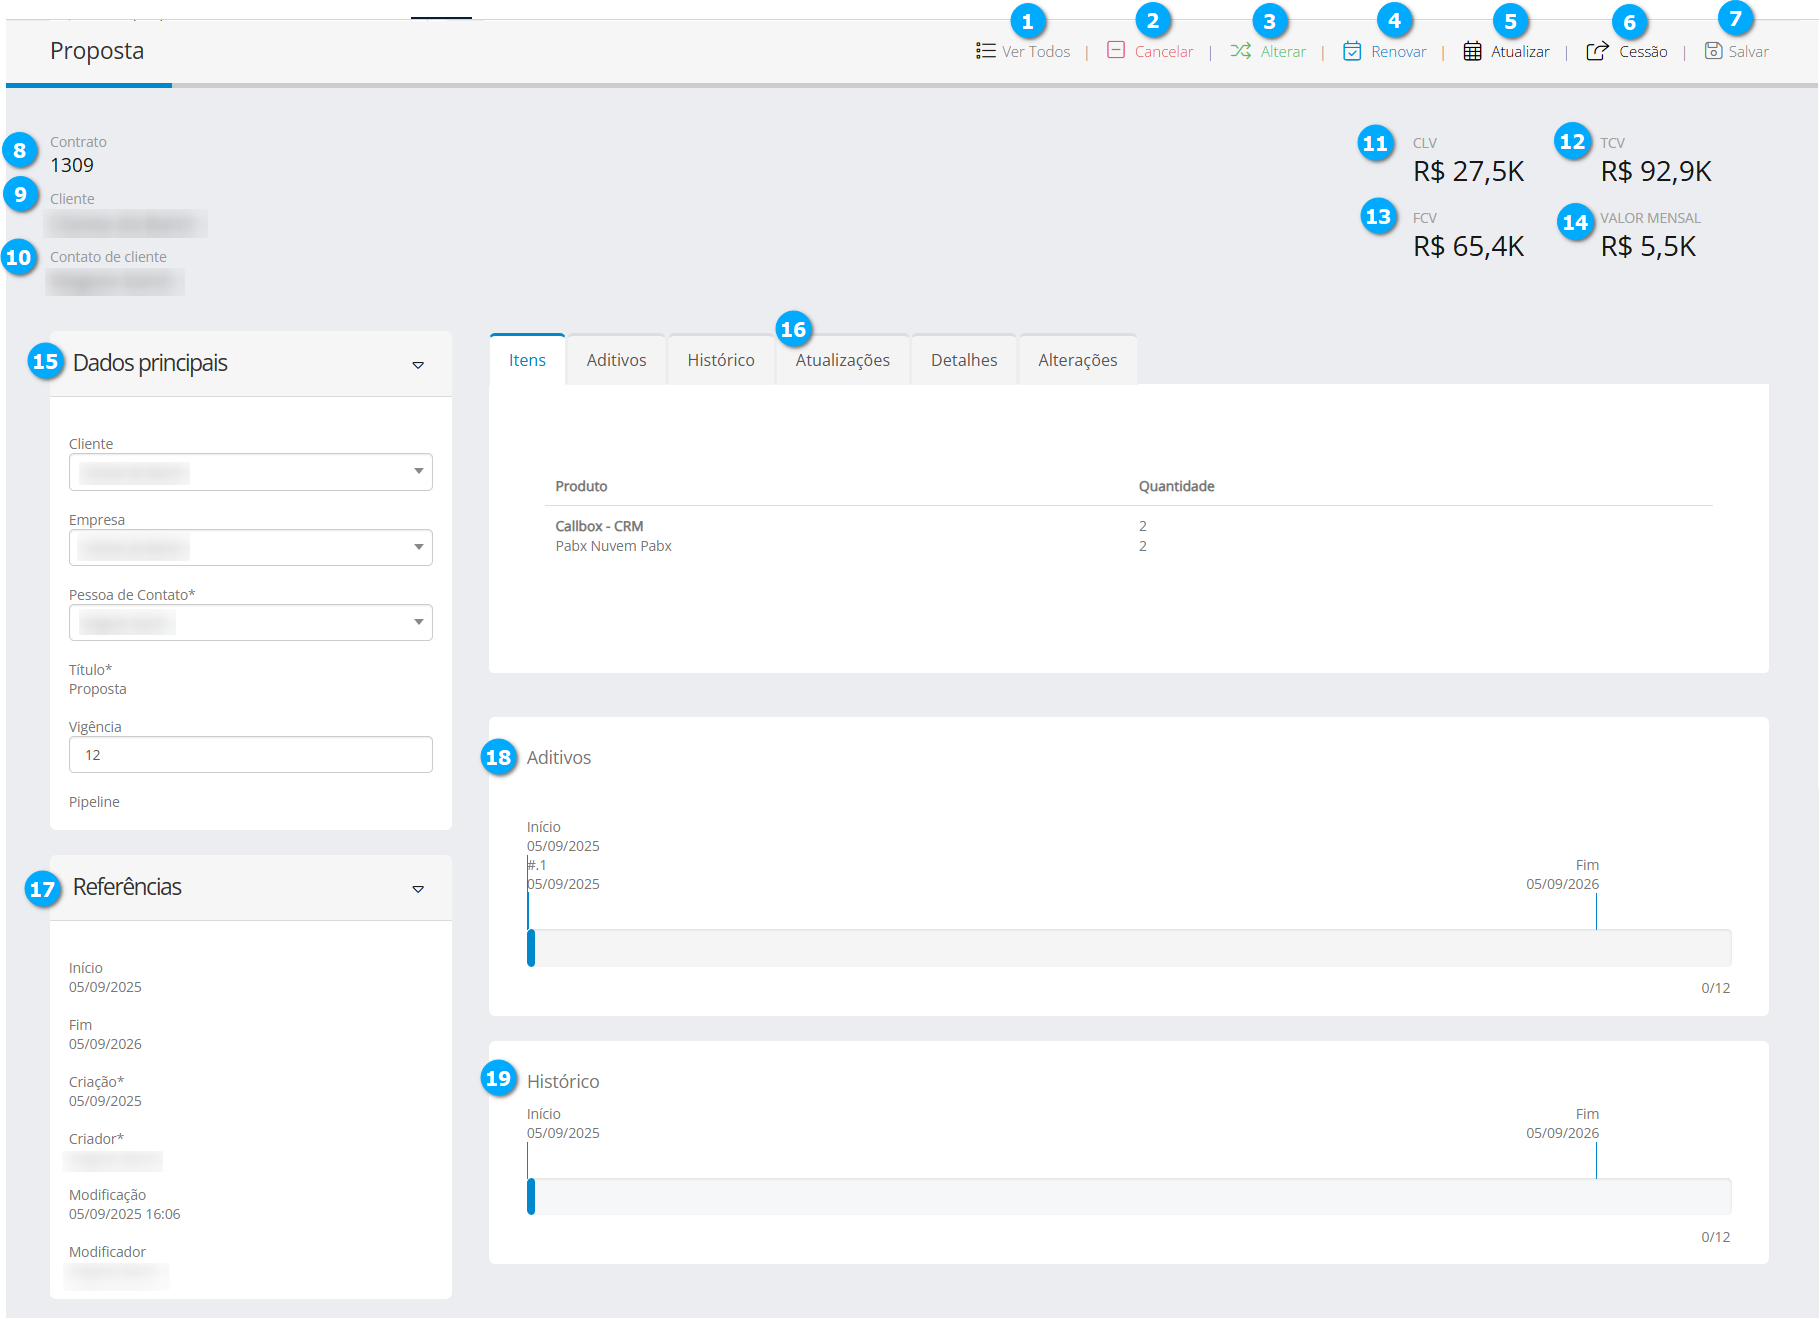Open the Atualizações tab
This screenshot has width=1819, height=1318.
tap(842, 360)
